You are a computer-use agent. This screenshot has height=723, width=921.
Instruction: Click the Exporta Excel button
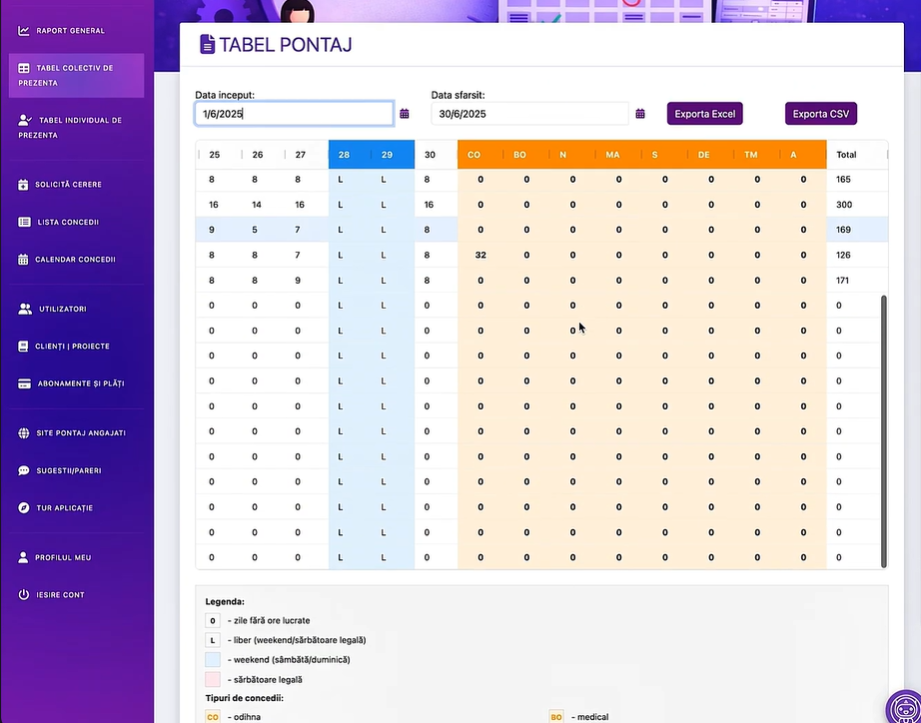click(x=704, y=114)
